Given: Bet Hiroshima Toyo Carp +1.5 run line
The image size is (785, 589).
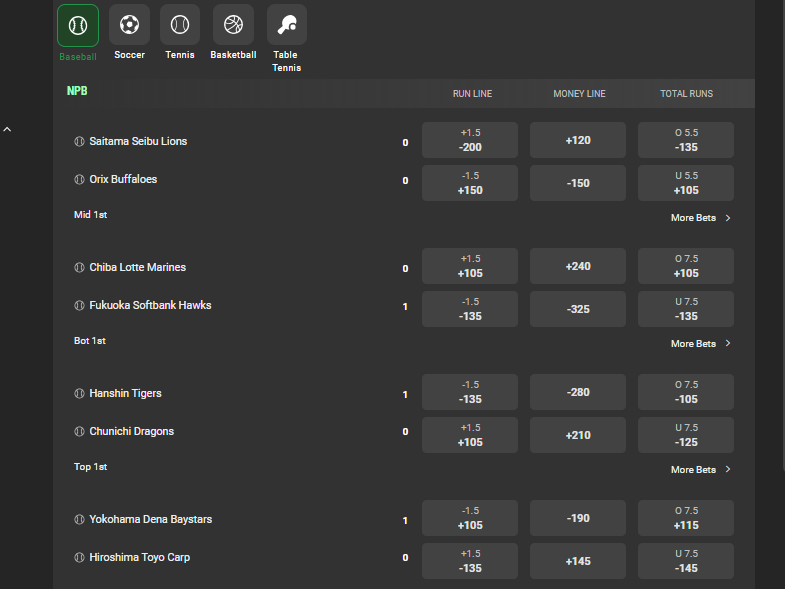Looking at the screenshot, I should pos(470,561).
